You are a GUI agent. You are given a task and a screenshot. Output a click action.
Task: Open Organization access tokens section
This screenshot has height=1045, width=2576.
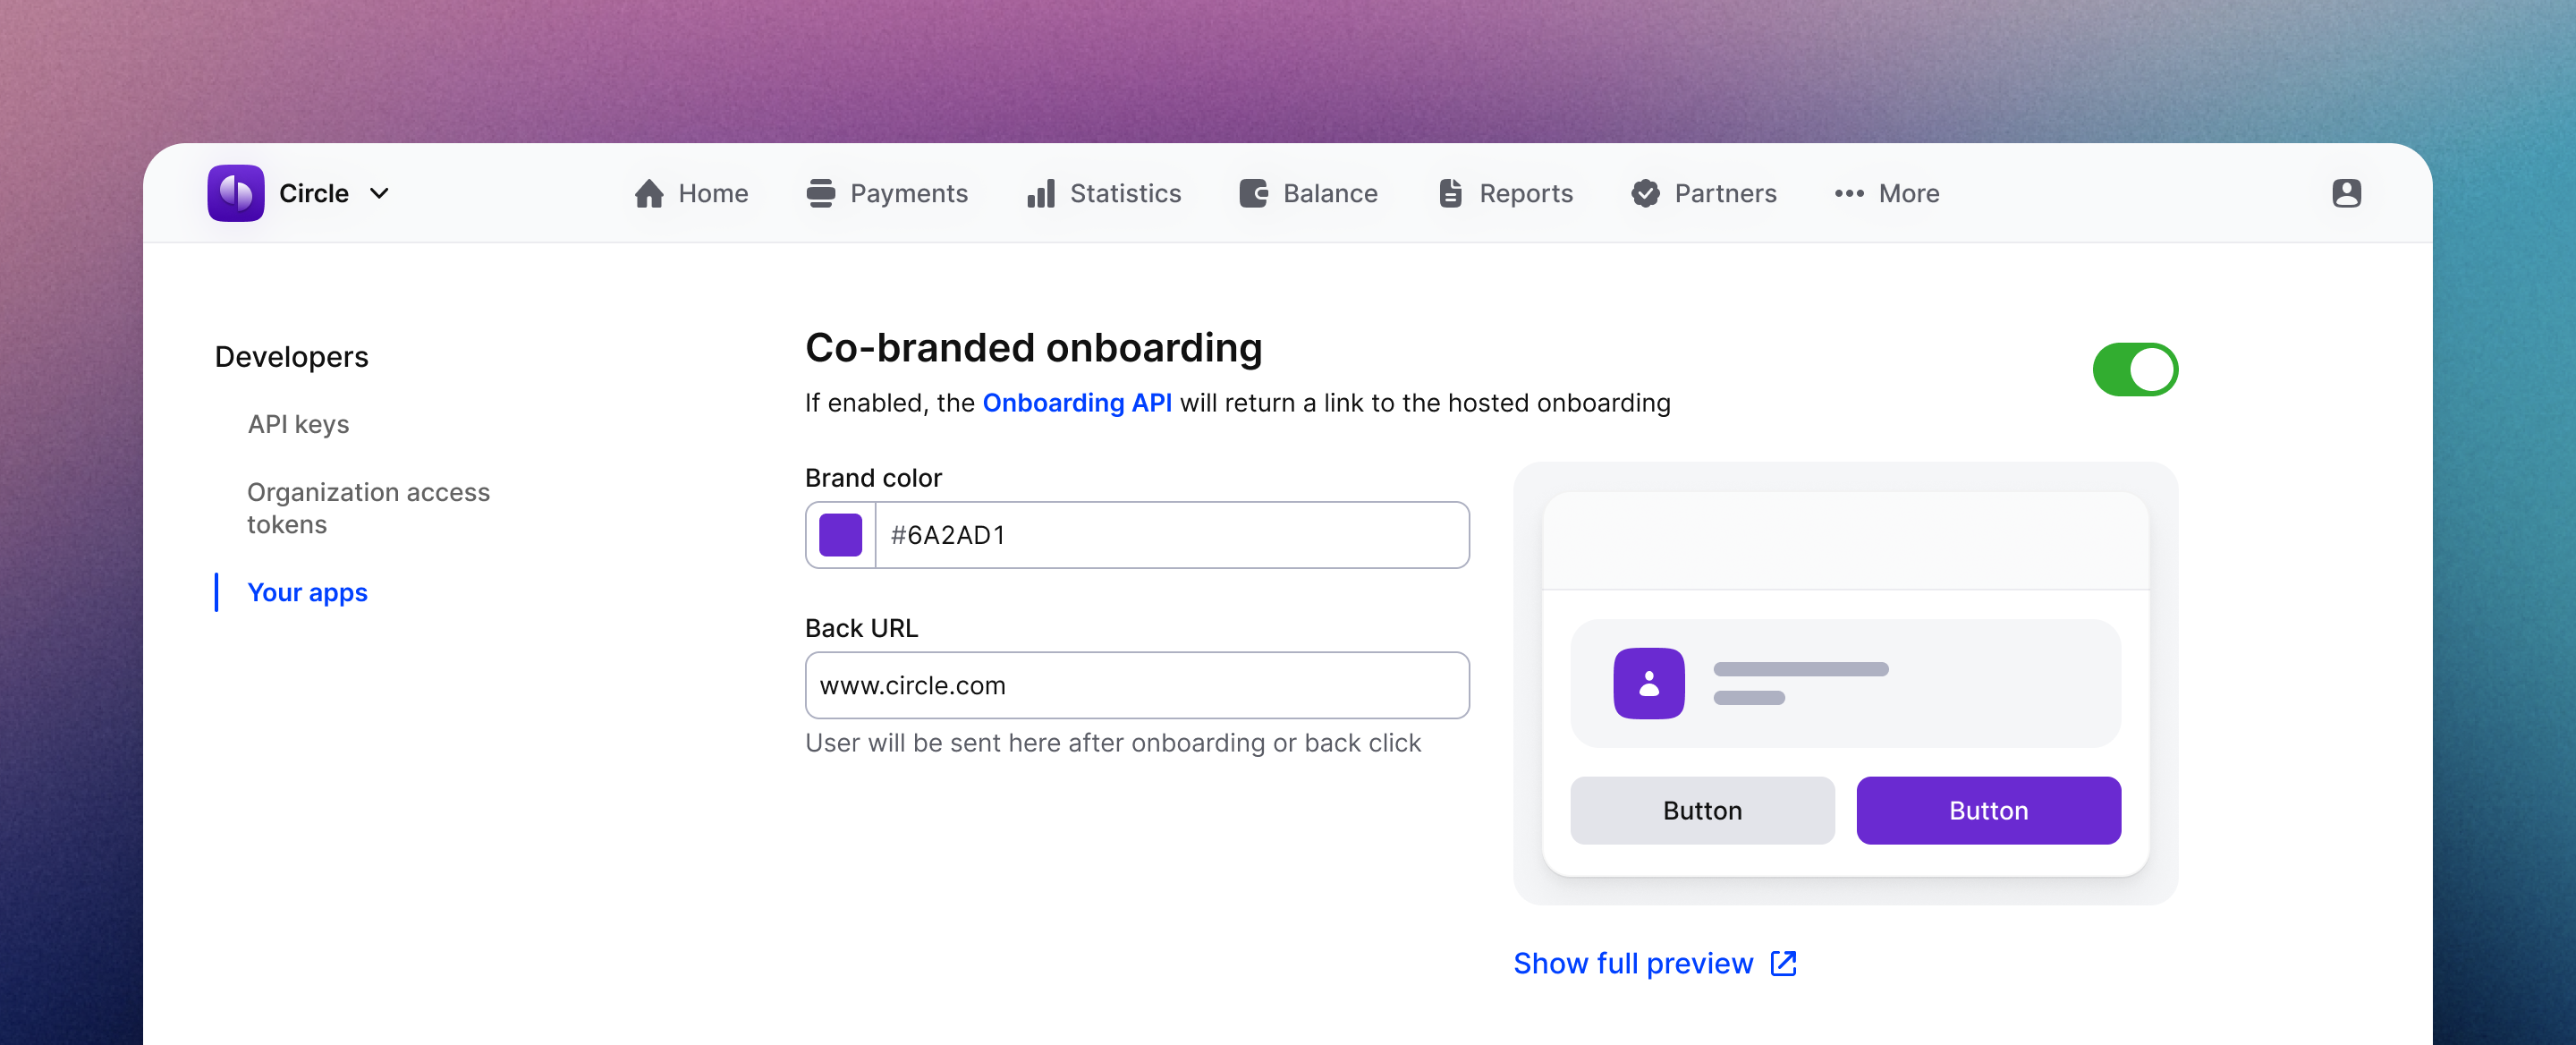click(x=368, y=508)
